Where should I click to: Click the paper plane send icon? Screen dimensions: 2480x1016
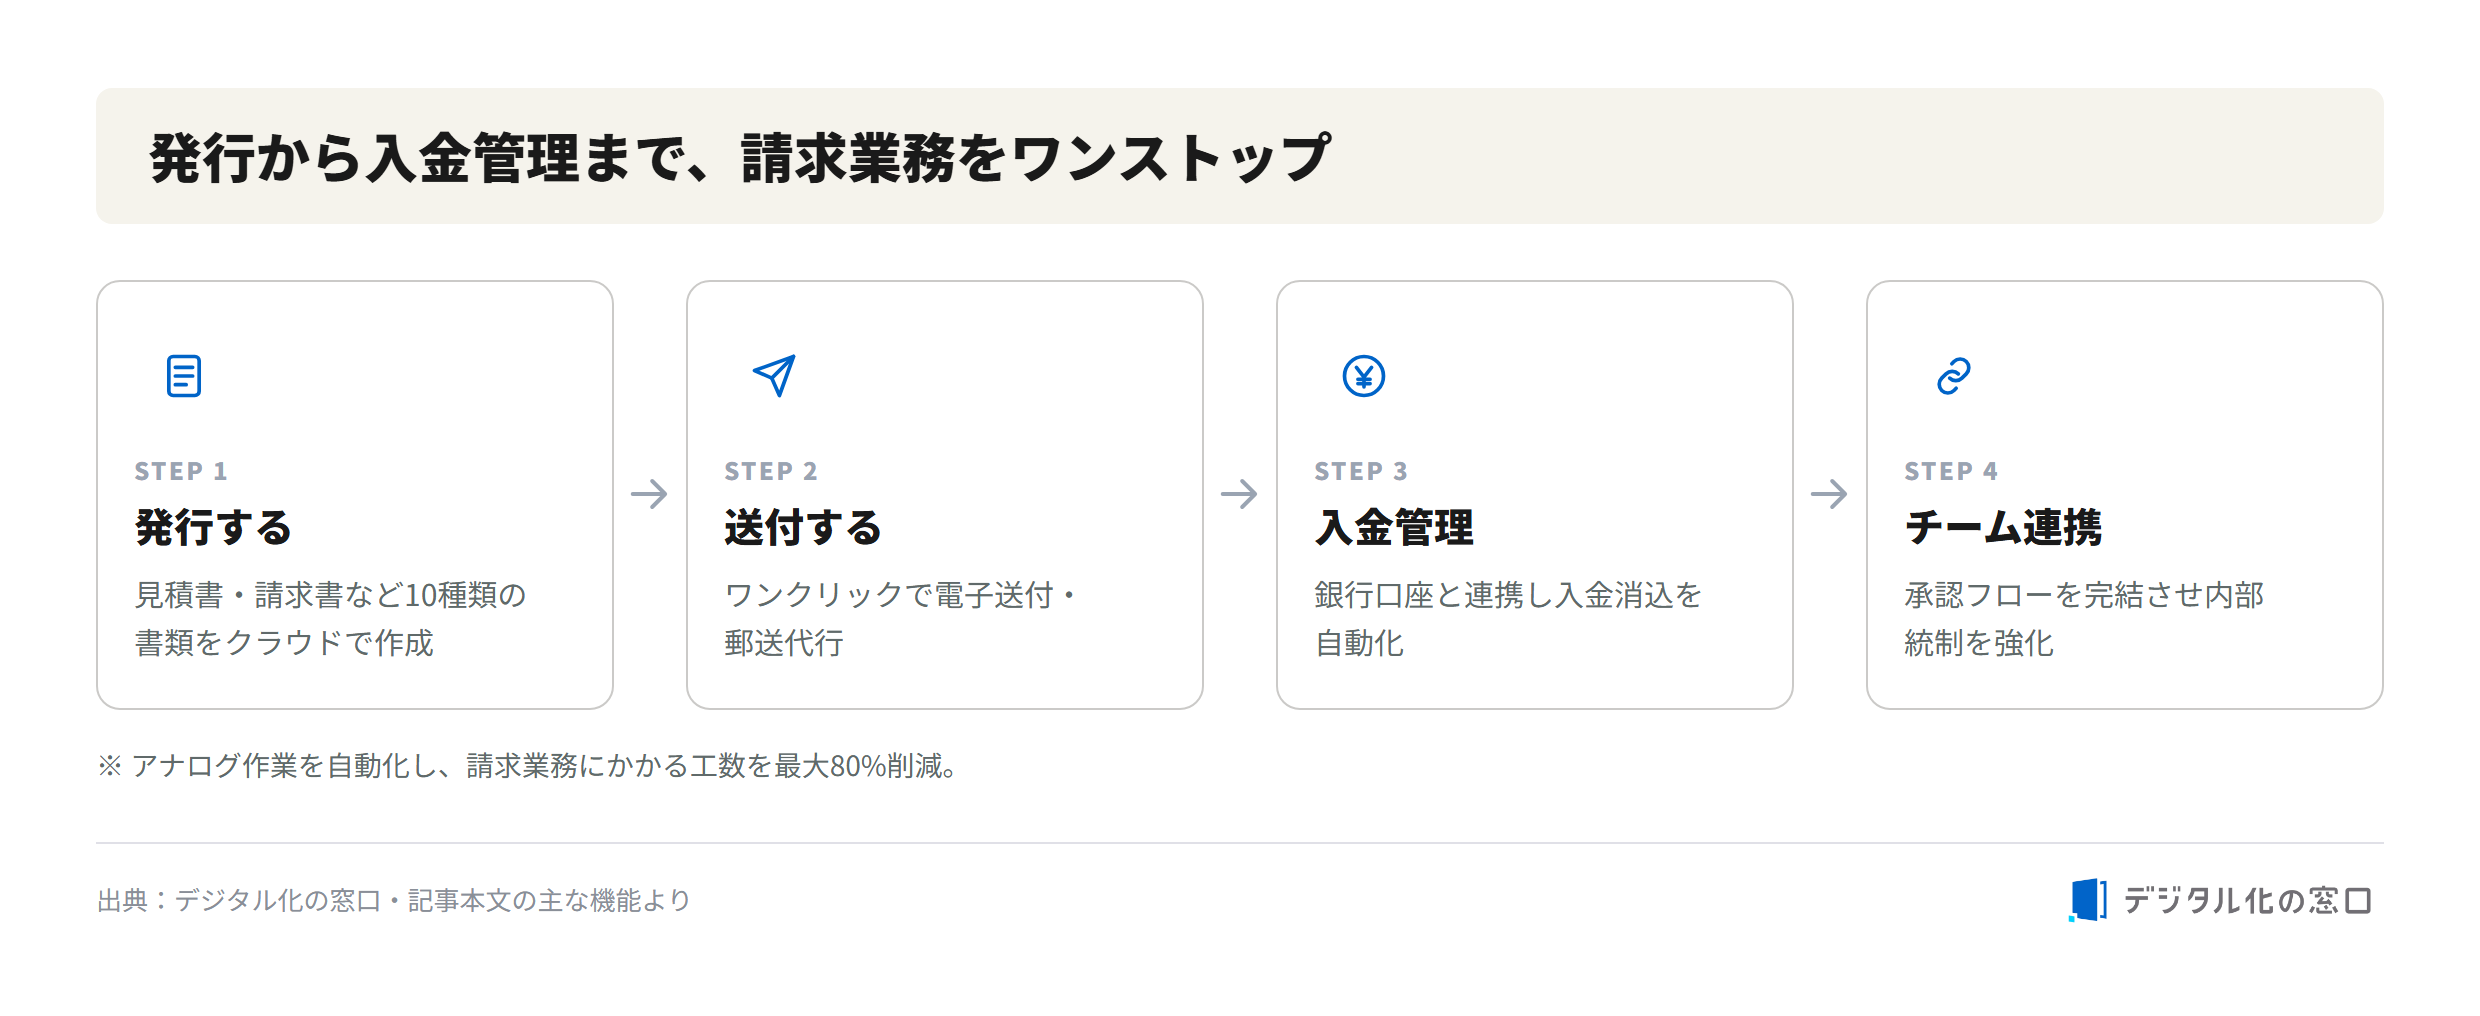[774, 376]
